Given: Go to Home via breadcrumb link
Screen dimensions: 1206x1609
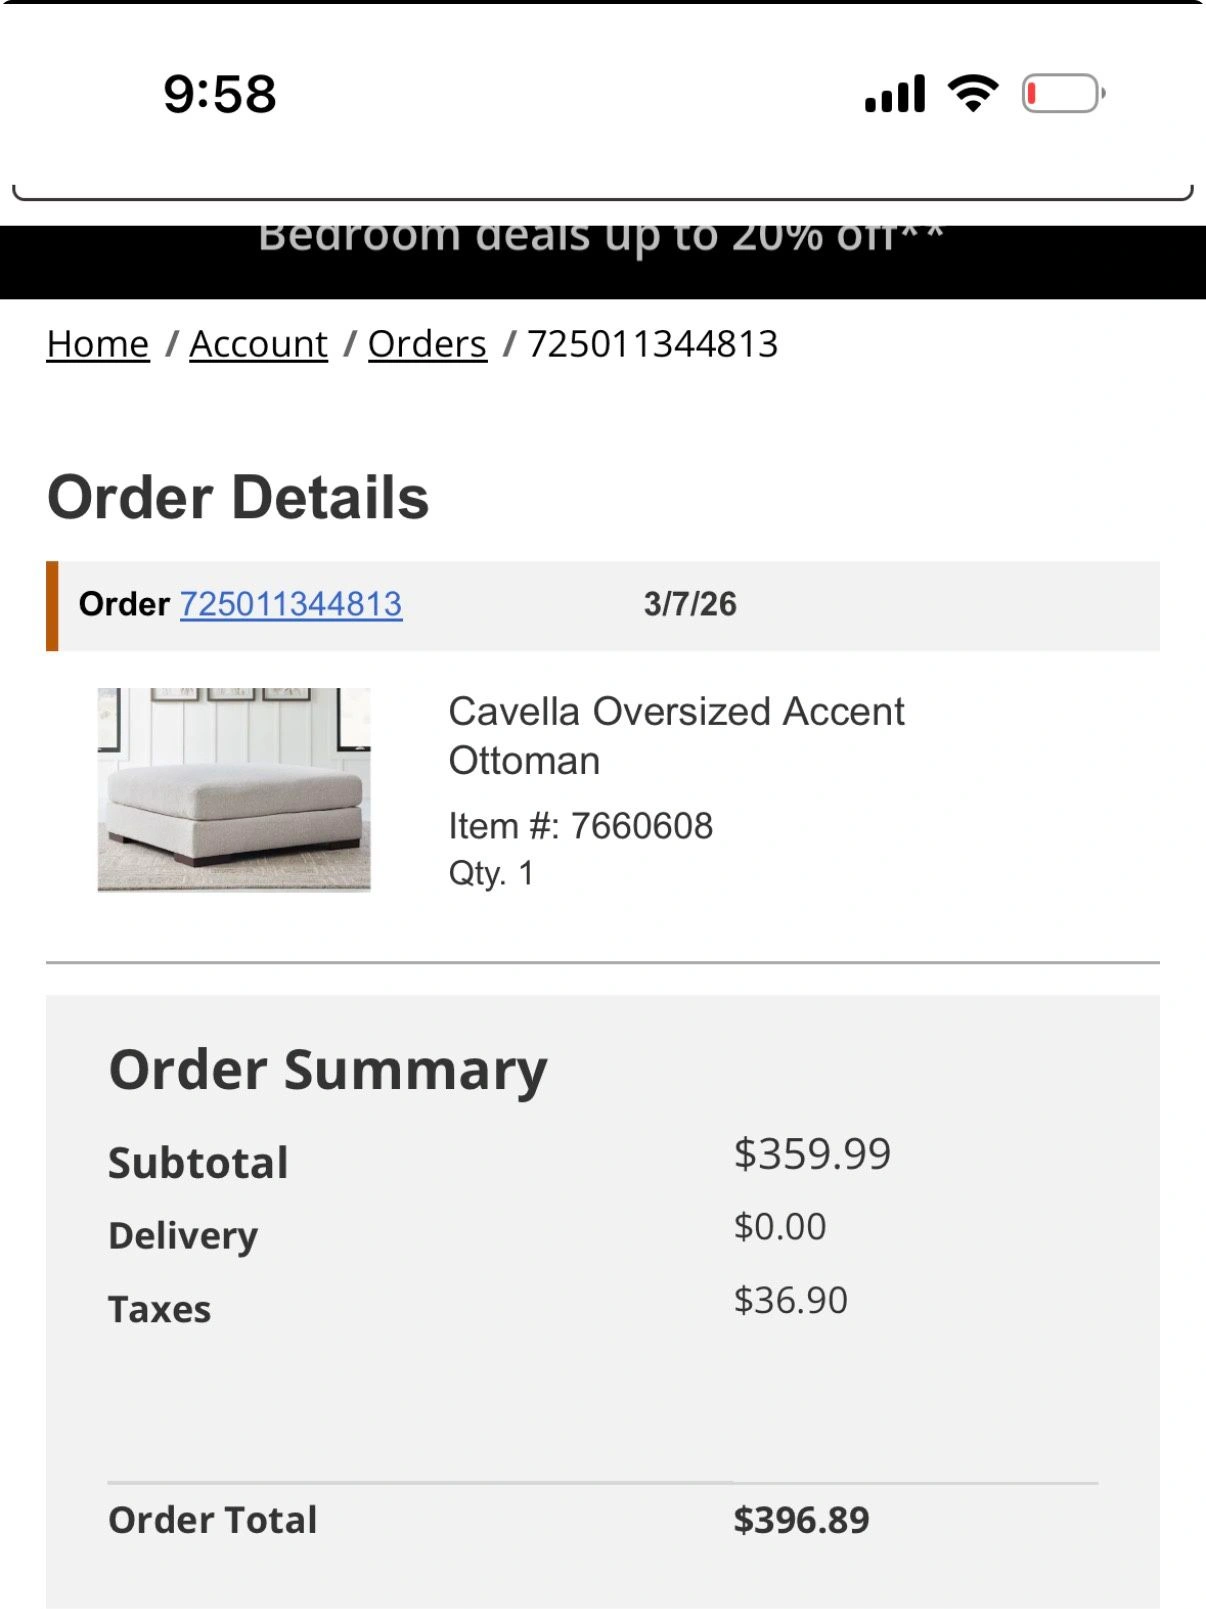Looking at the screenshot, I should (x=98, y=344).
